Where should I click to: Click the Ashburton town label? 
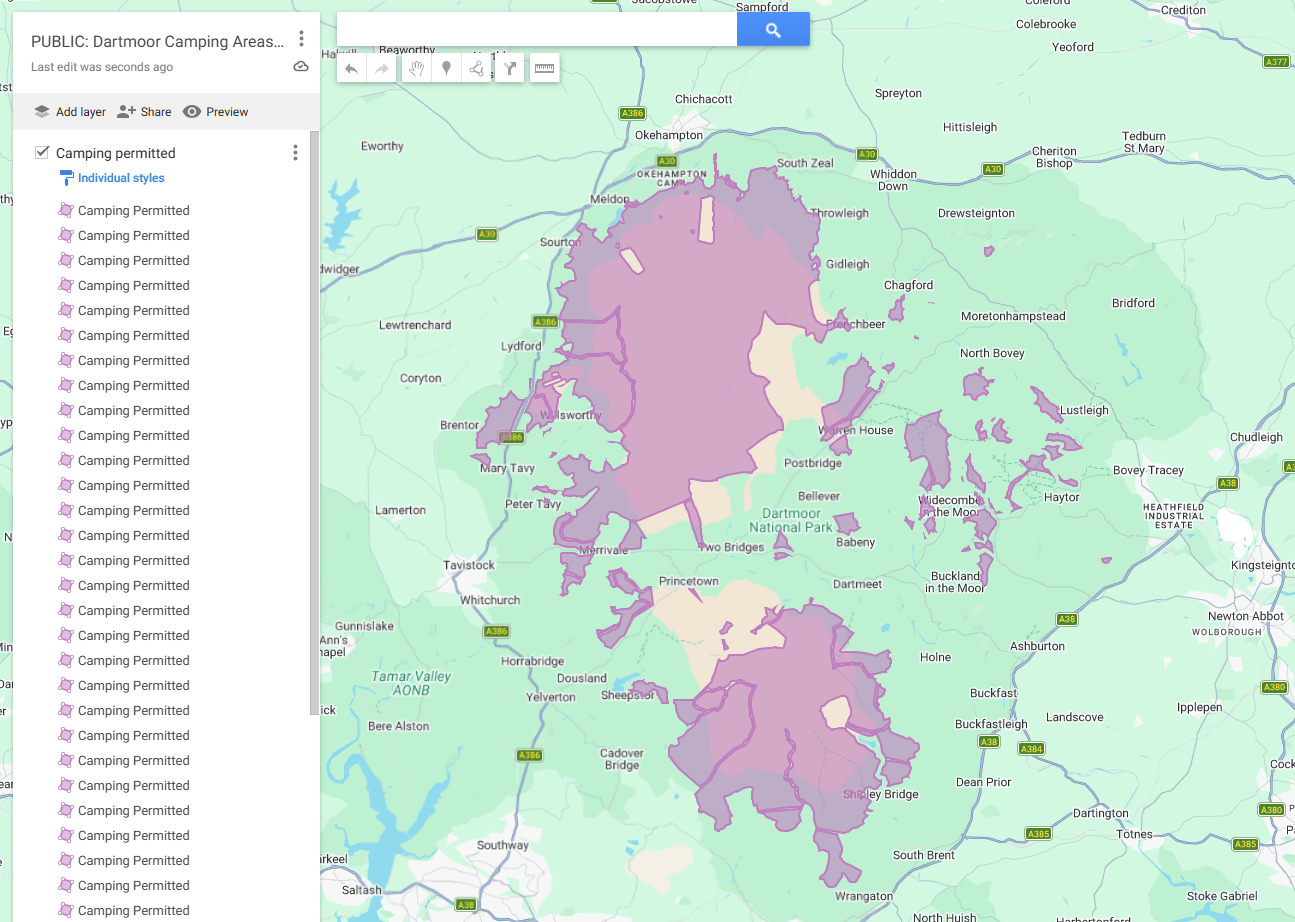click(x=1037, y=646)
